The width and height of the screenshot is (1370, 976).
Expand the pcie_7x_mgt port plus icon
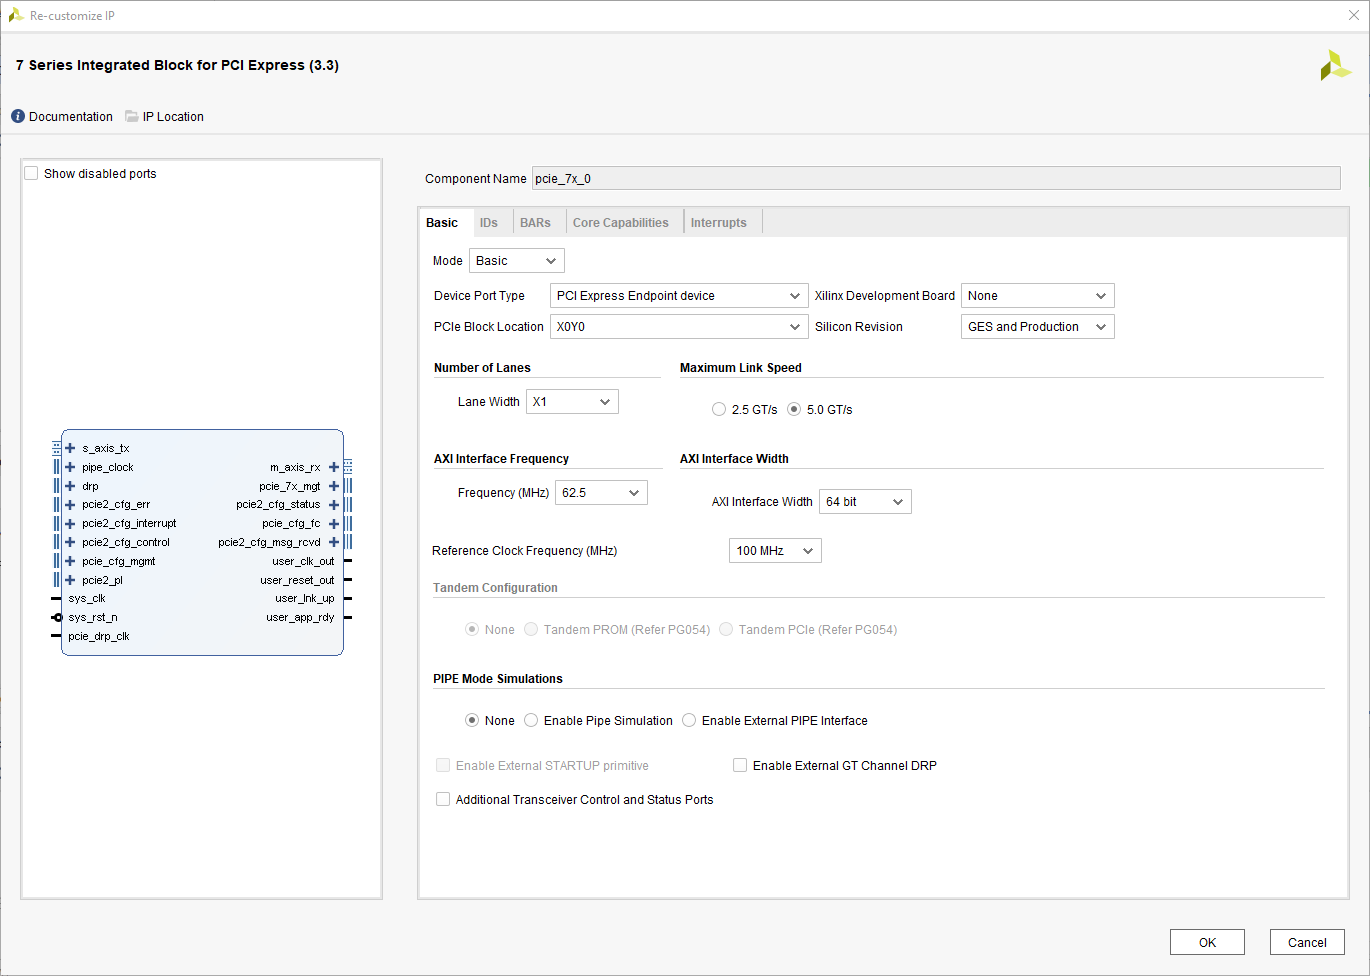click(x=334, y=486)
